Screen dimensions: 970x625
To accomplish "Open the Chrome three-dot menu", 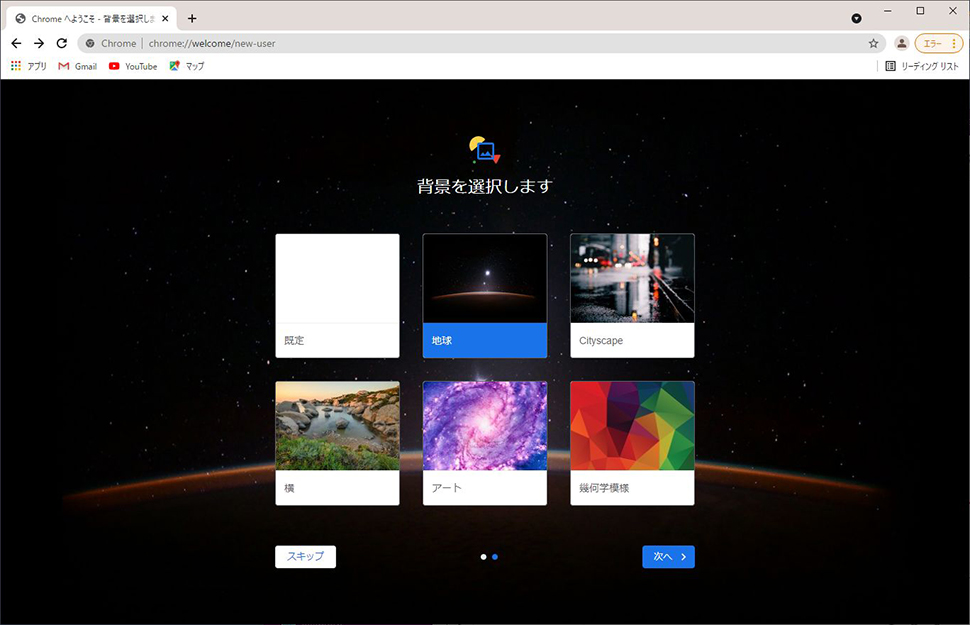I will point(954,43).
